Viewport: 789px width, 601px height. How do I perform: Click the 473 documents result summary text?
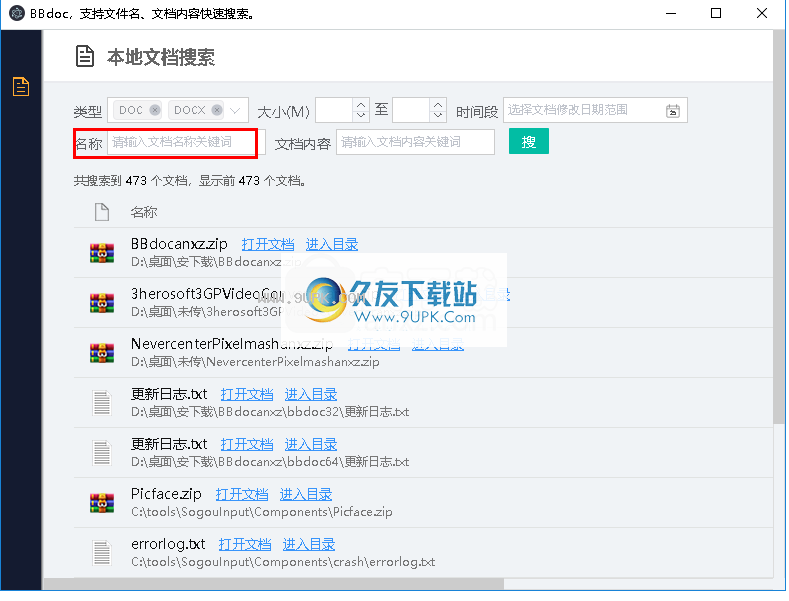pyautogui.click(x=190, y=181)
